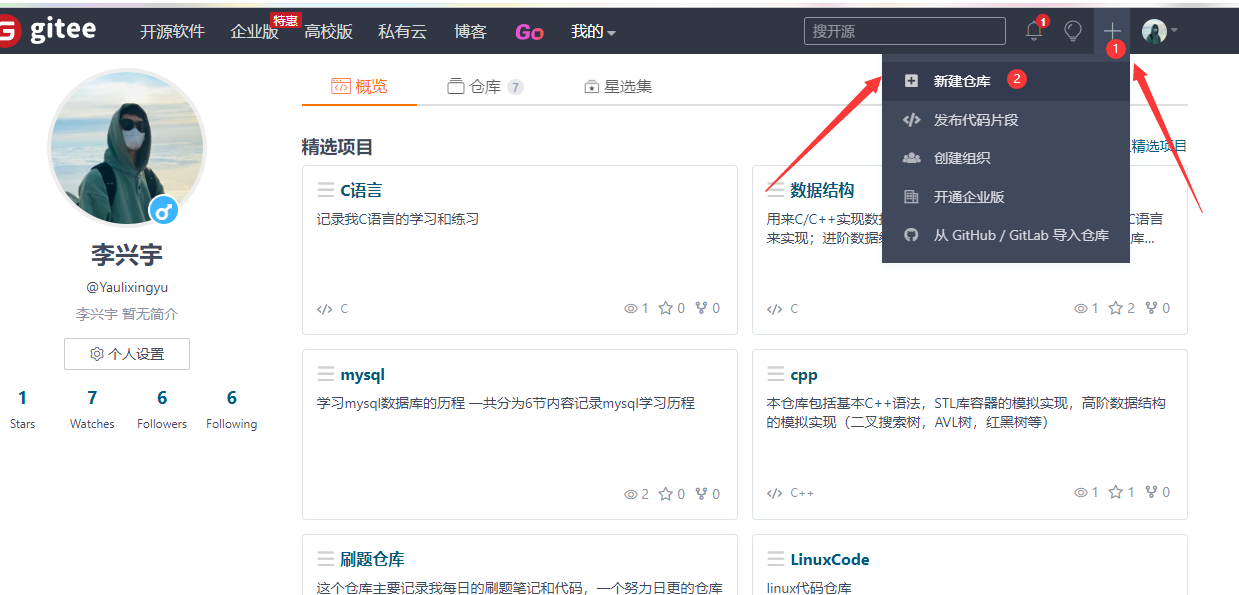Viewport: 1239px width, 595px height.
Task: Click the fork icon on C语言 card
Action: click(x=702, y=308)
